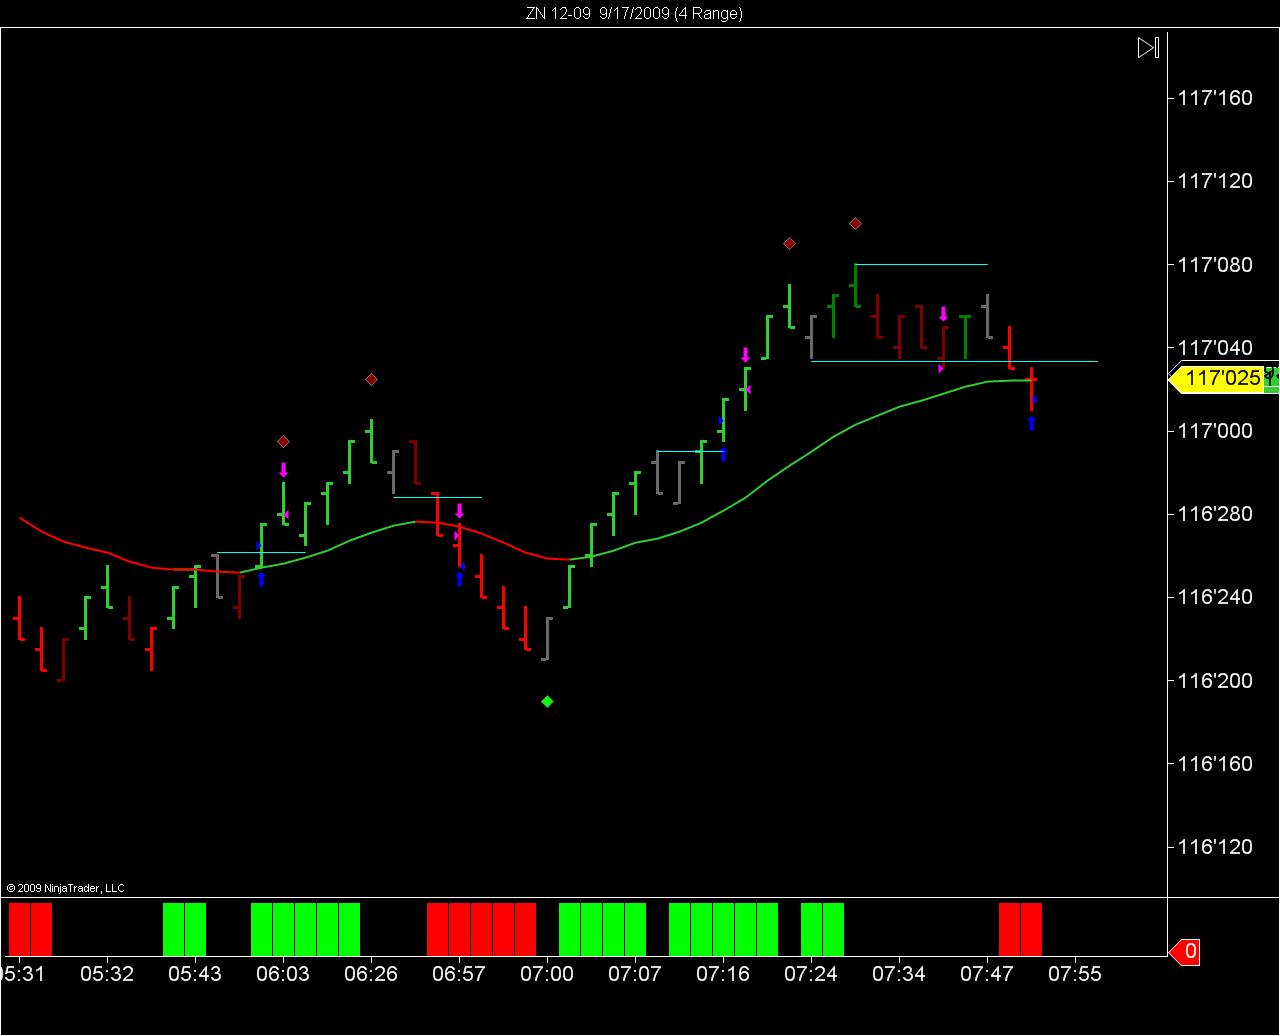Click the 07:34 time axis label
The image size is (1280, 1036).
click(899, 973)
